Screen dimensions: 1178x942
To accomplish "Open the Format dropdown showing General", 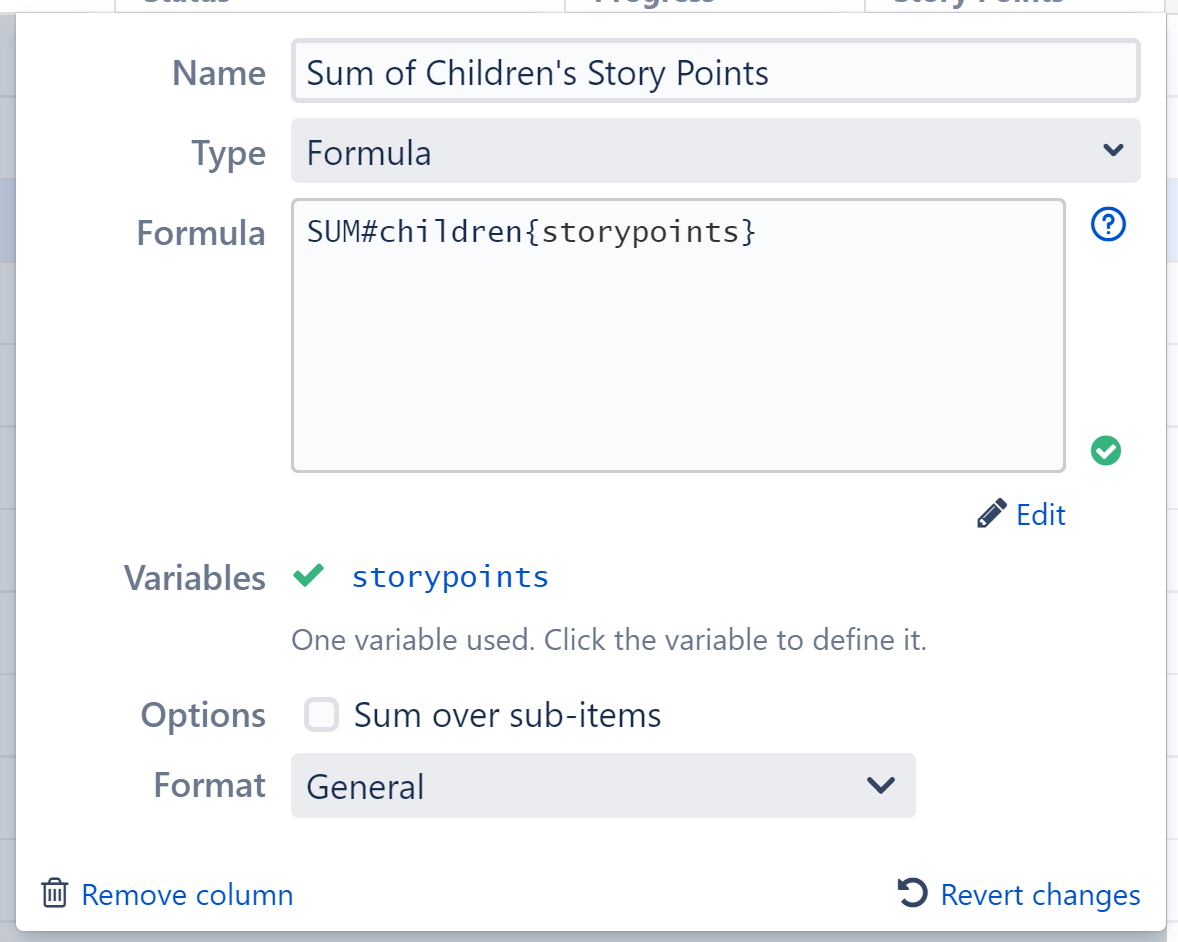I will pos(603,786).
